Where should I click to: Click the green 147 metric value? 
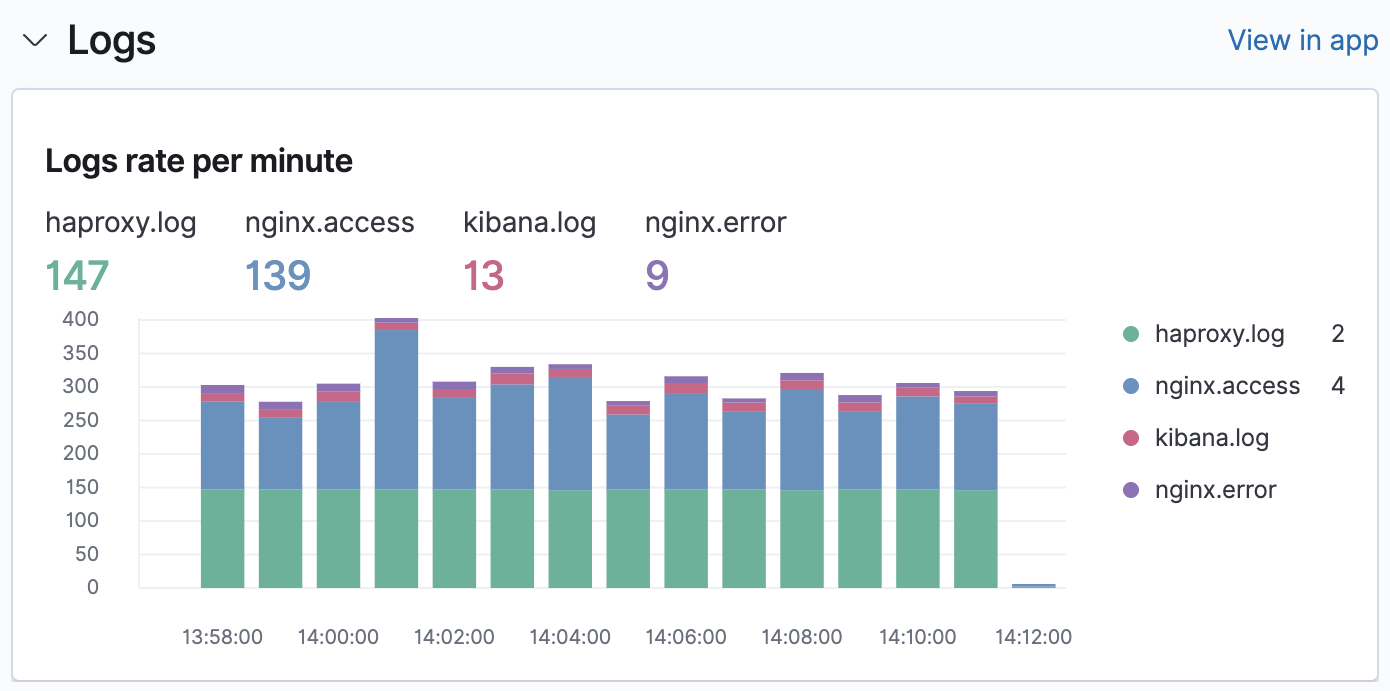(x=76, y=276)
